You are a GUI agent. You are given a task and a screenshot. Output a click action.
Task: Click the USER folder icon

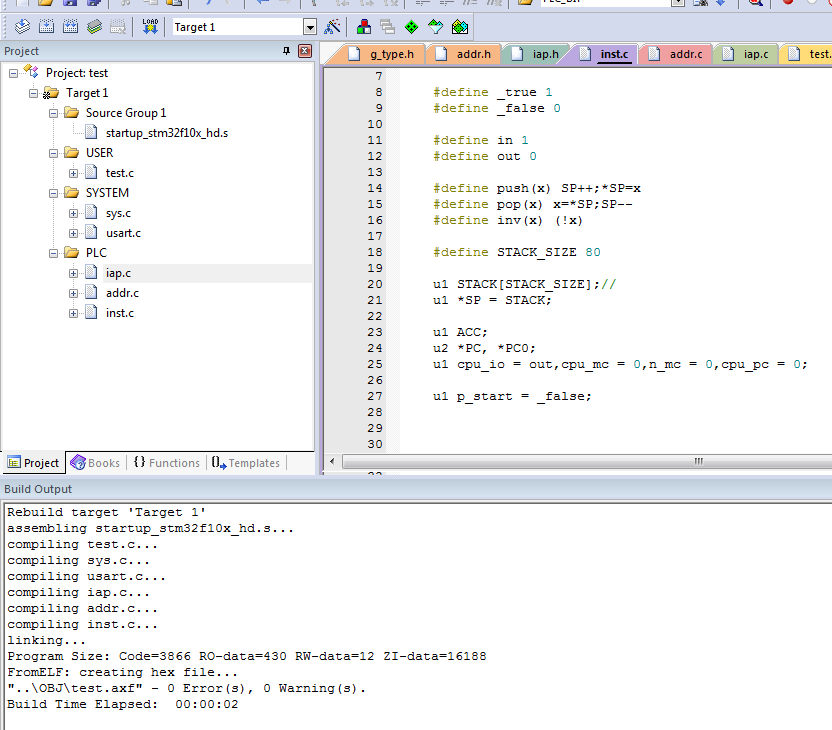(72, 153)
